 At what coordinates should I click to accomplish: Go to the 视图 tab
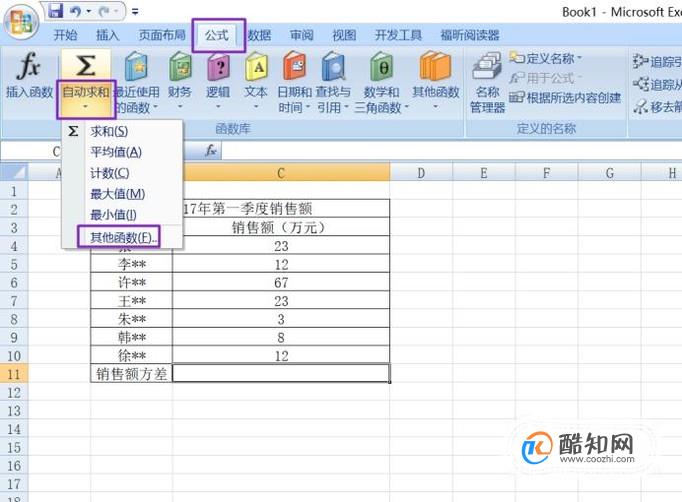[344, 35]
